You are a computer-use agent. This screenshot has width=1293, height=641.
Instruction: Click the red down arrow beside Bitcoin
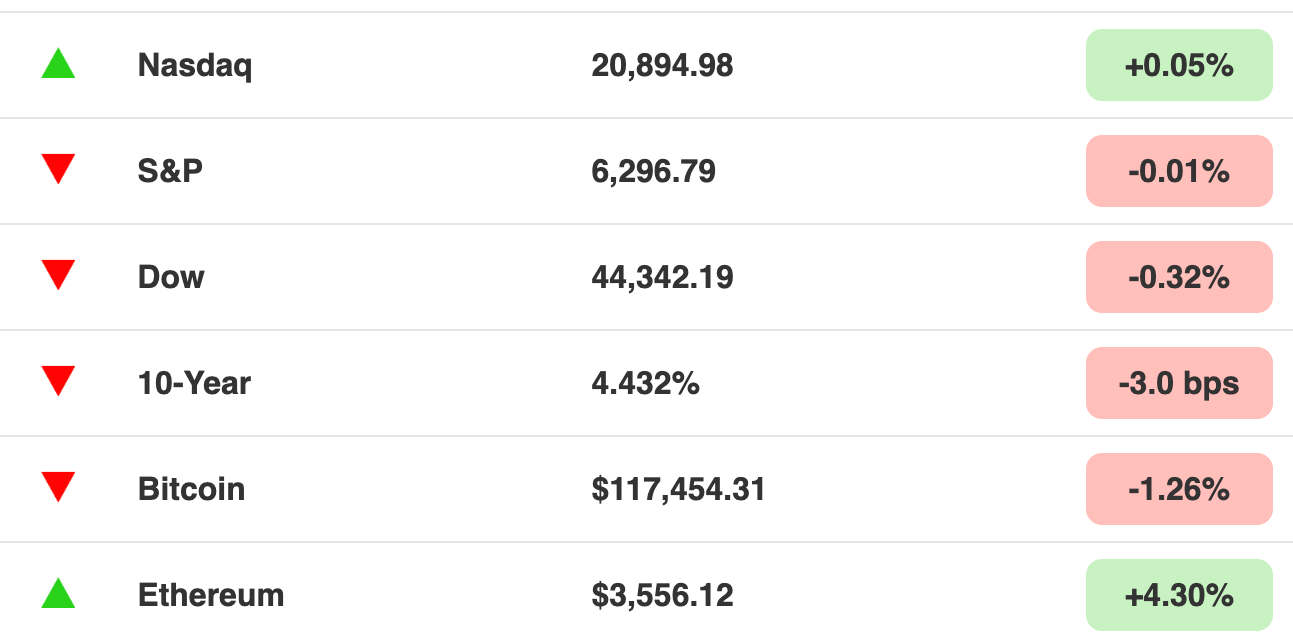[58, 488]
